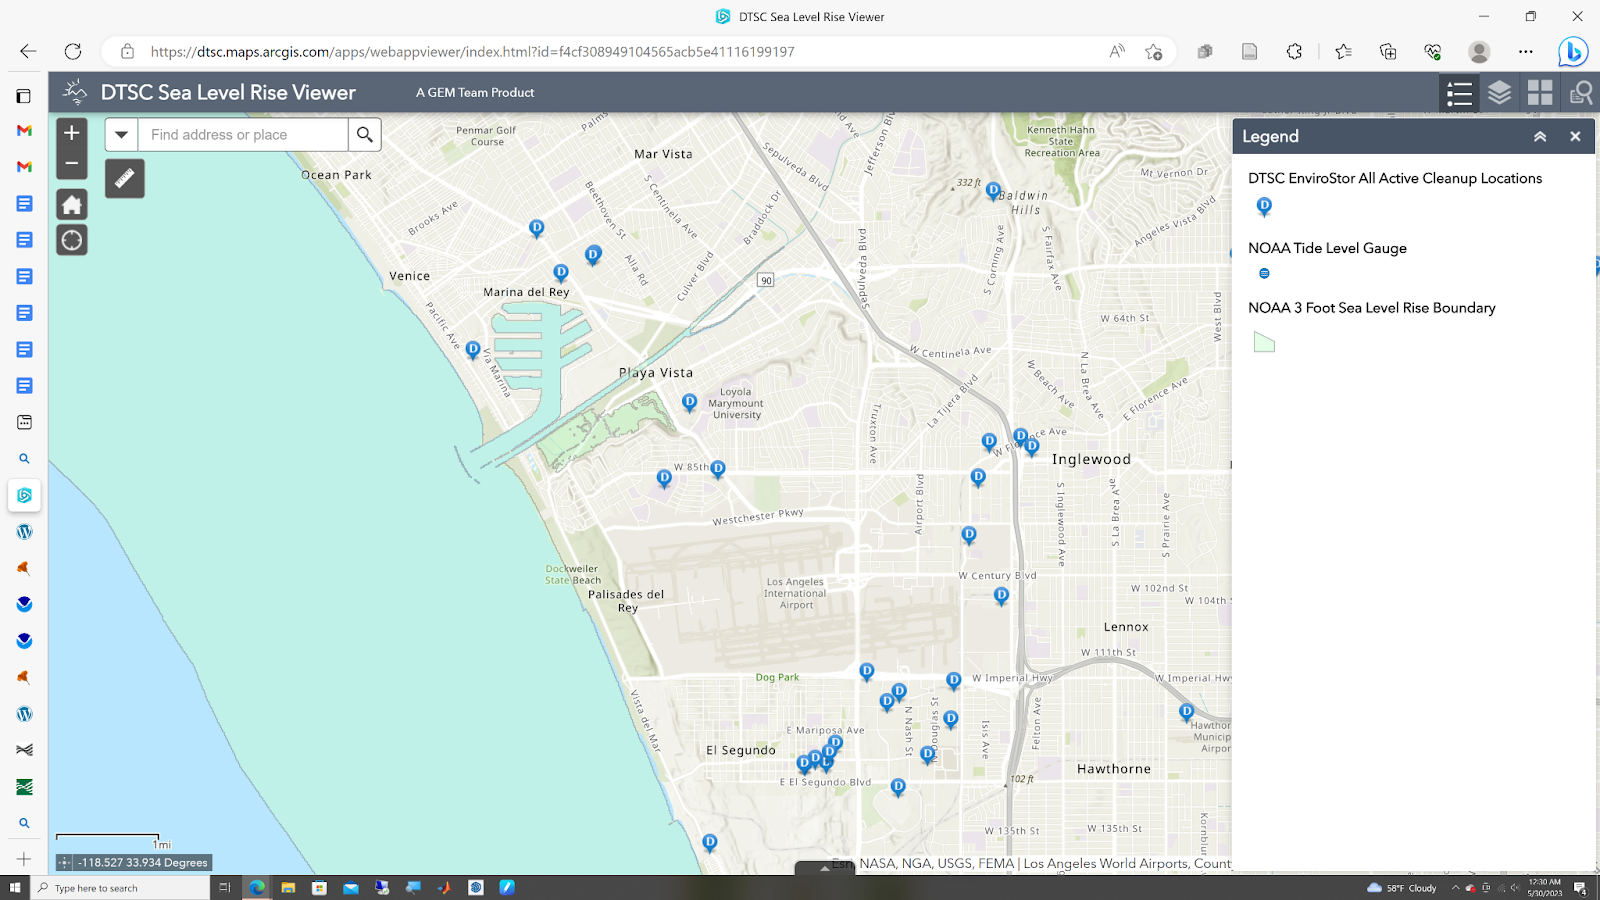1600x900 pixels.
Task: Open the address search source dropdown
Action: [120, 134]
